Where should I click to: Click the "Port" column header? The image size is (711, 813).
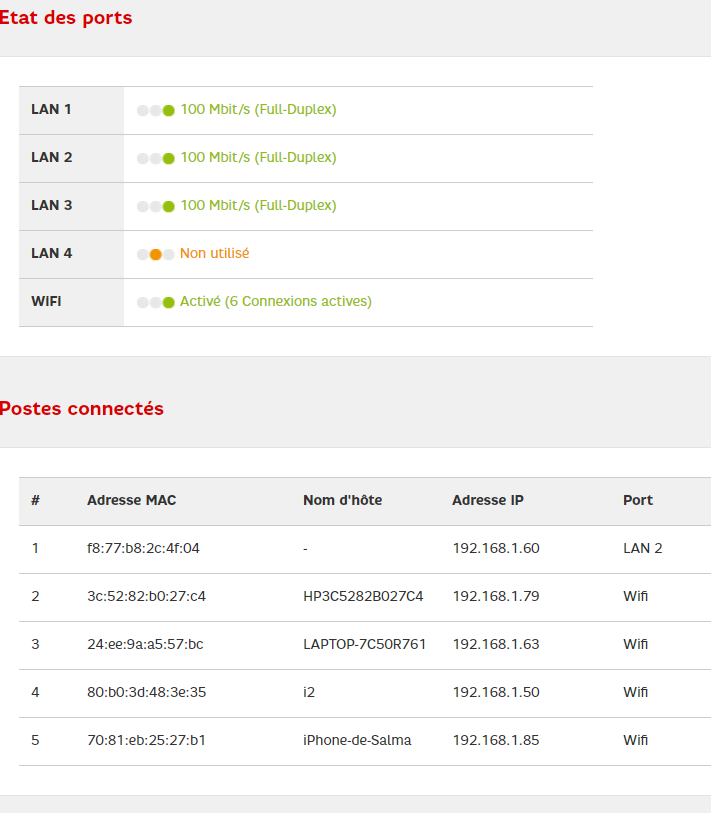click(637, 500)
